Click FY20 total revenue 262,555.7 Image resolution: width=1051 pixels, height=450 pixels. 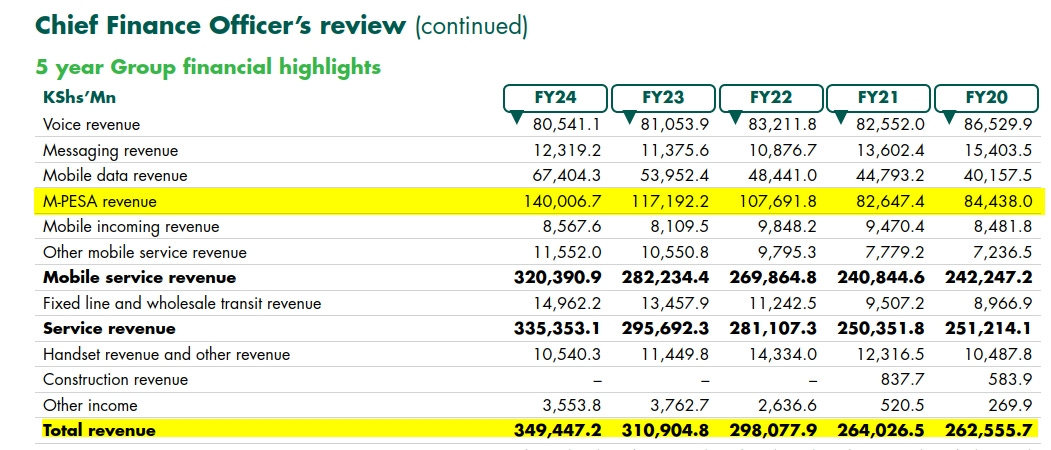coord(989,431)
